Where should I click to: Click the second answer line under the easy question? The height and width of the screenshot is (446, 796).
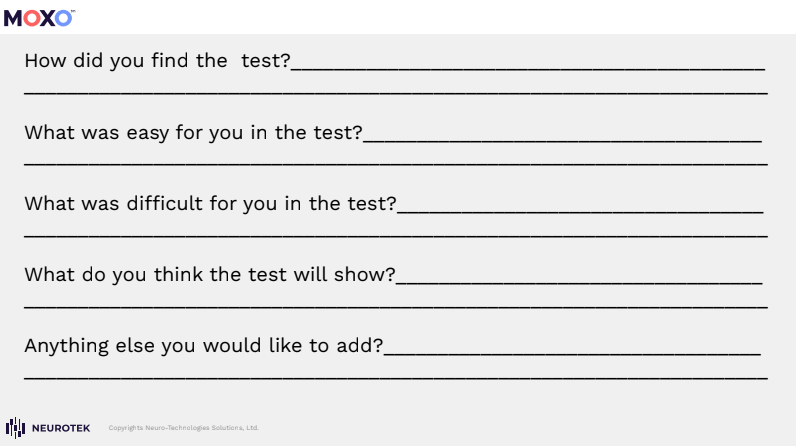[395, 162]
